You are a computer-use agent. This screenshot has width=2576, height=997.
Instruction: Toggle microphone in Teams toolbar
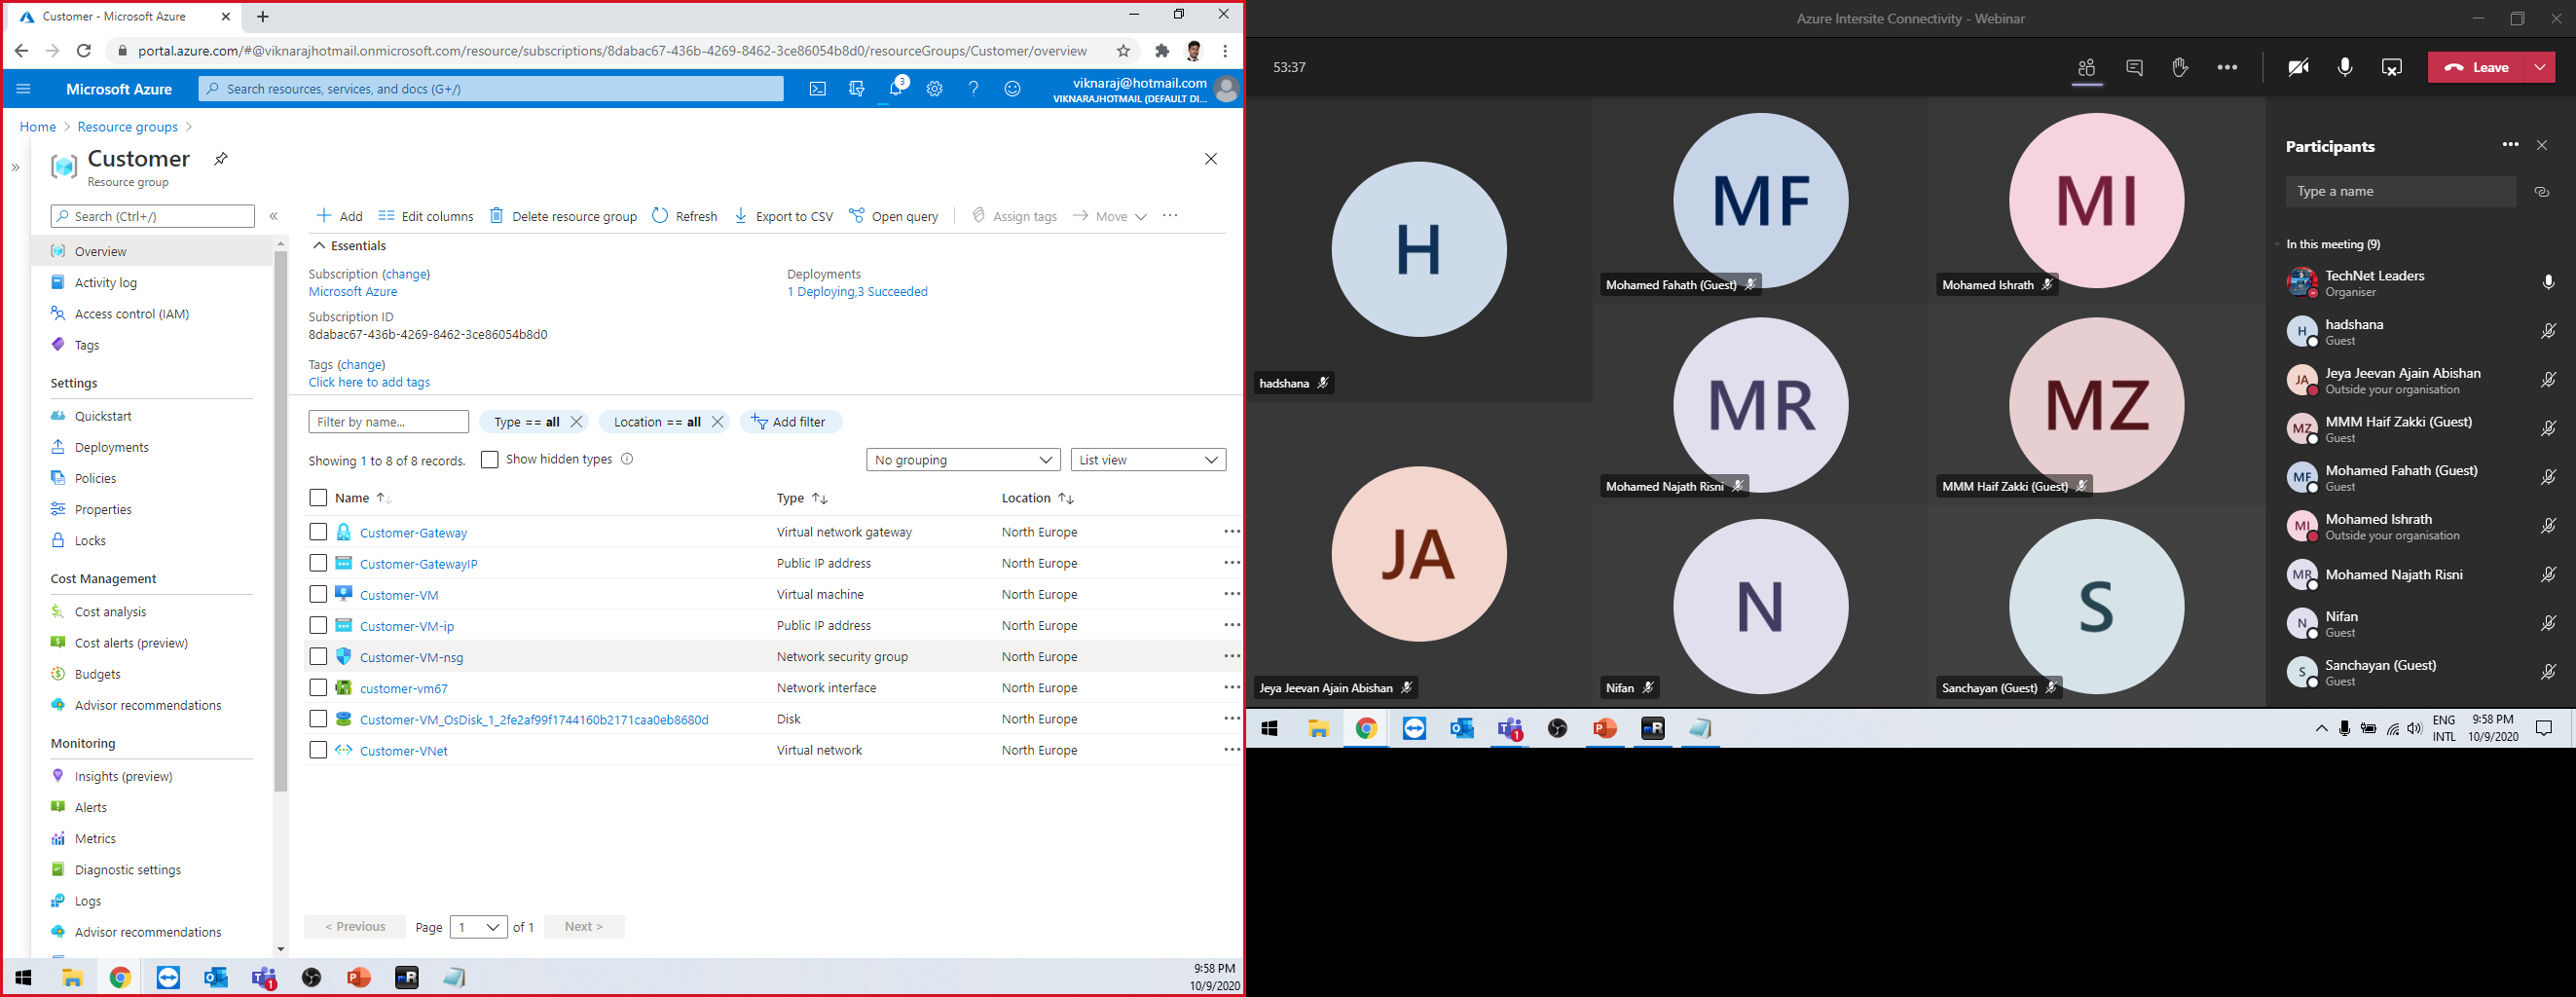(2345, 68)
